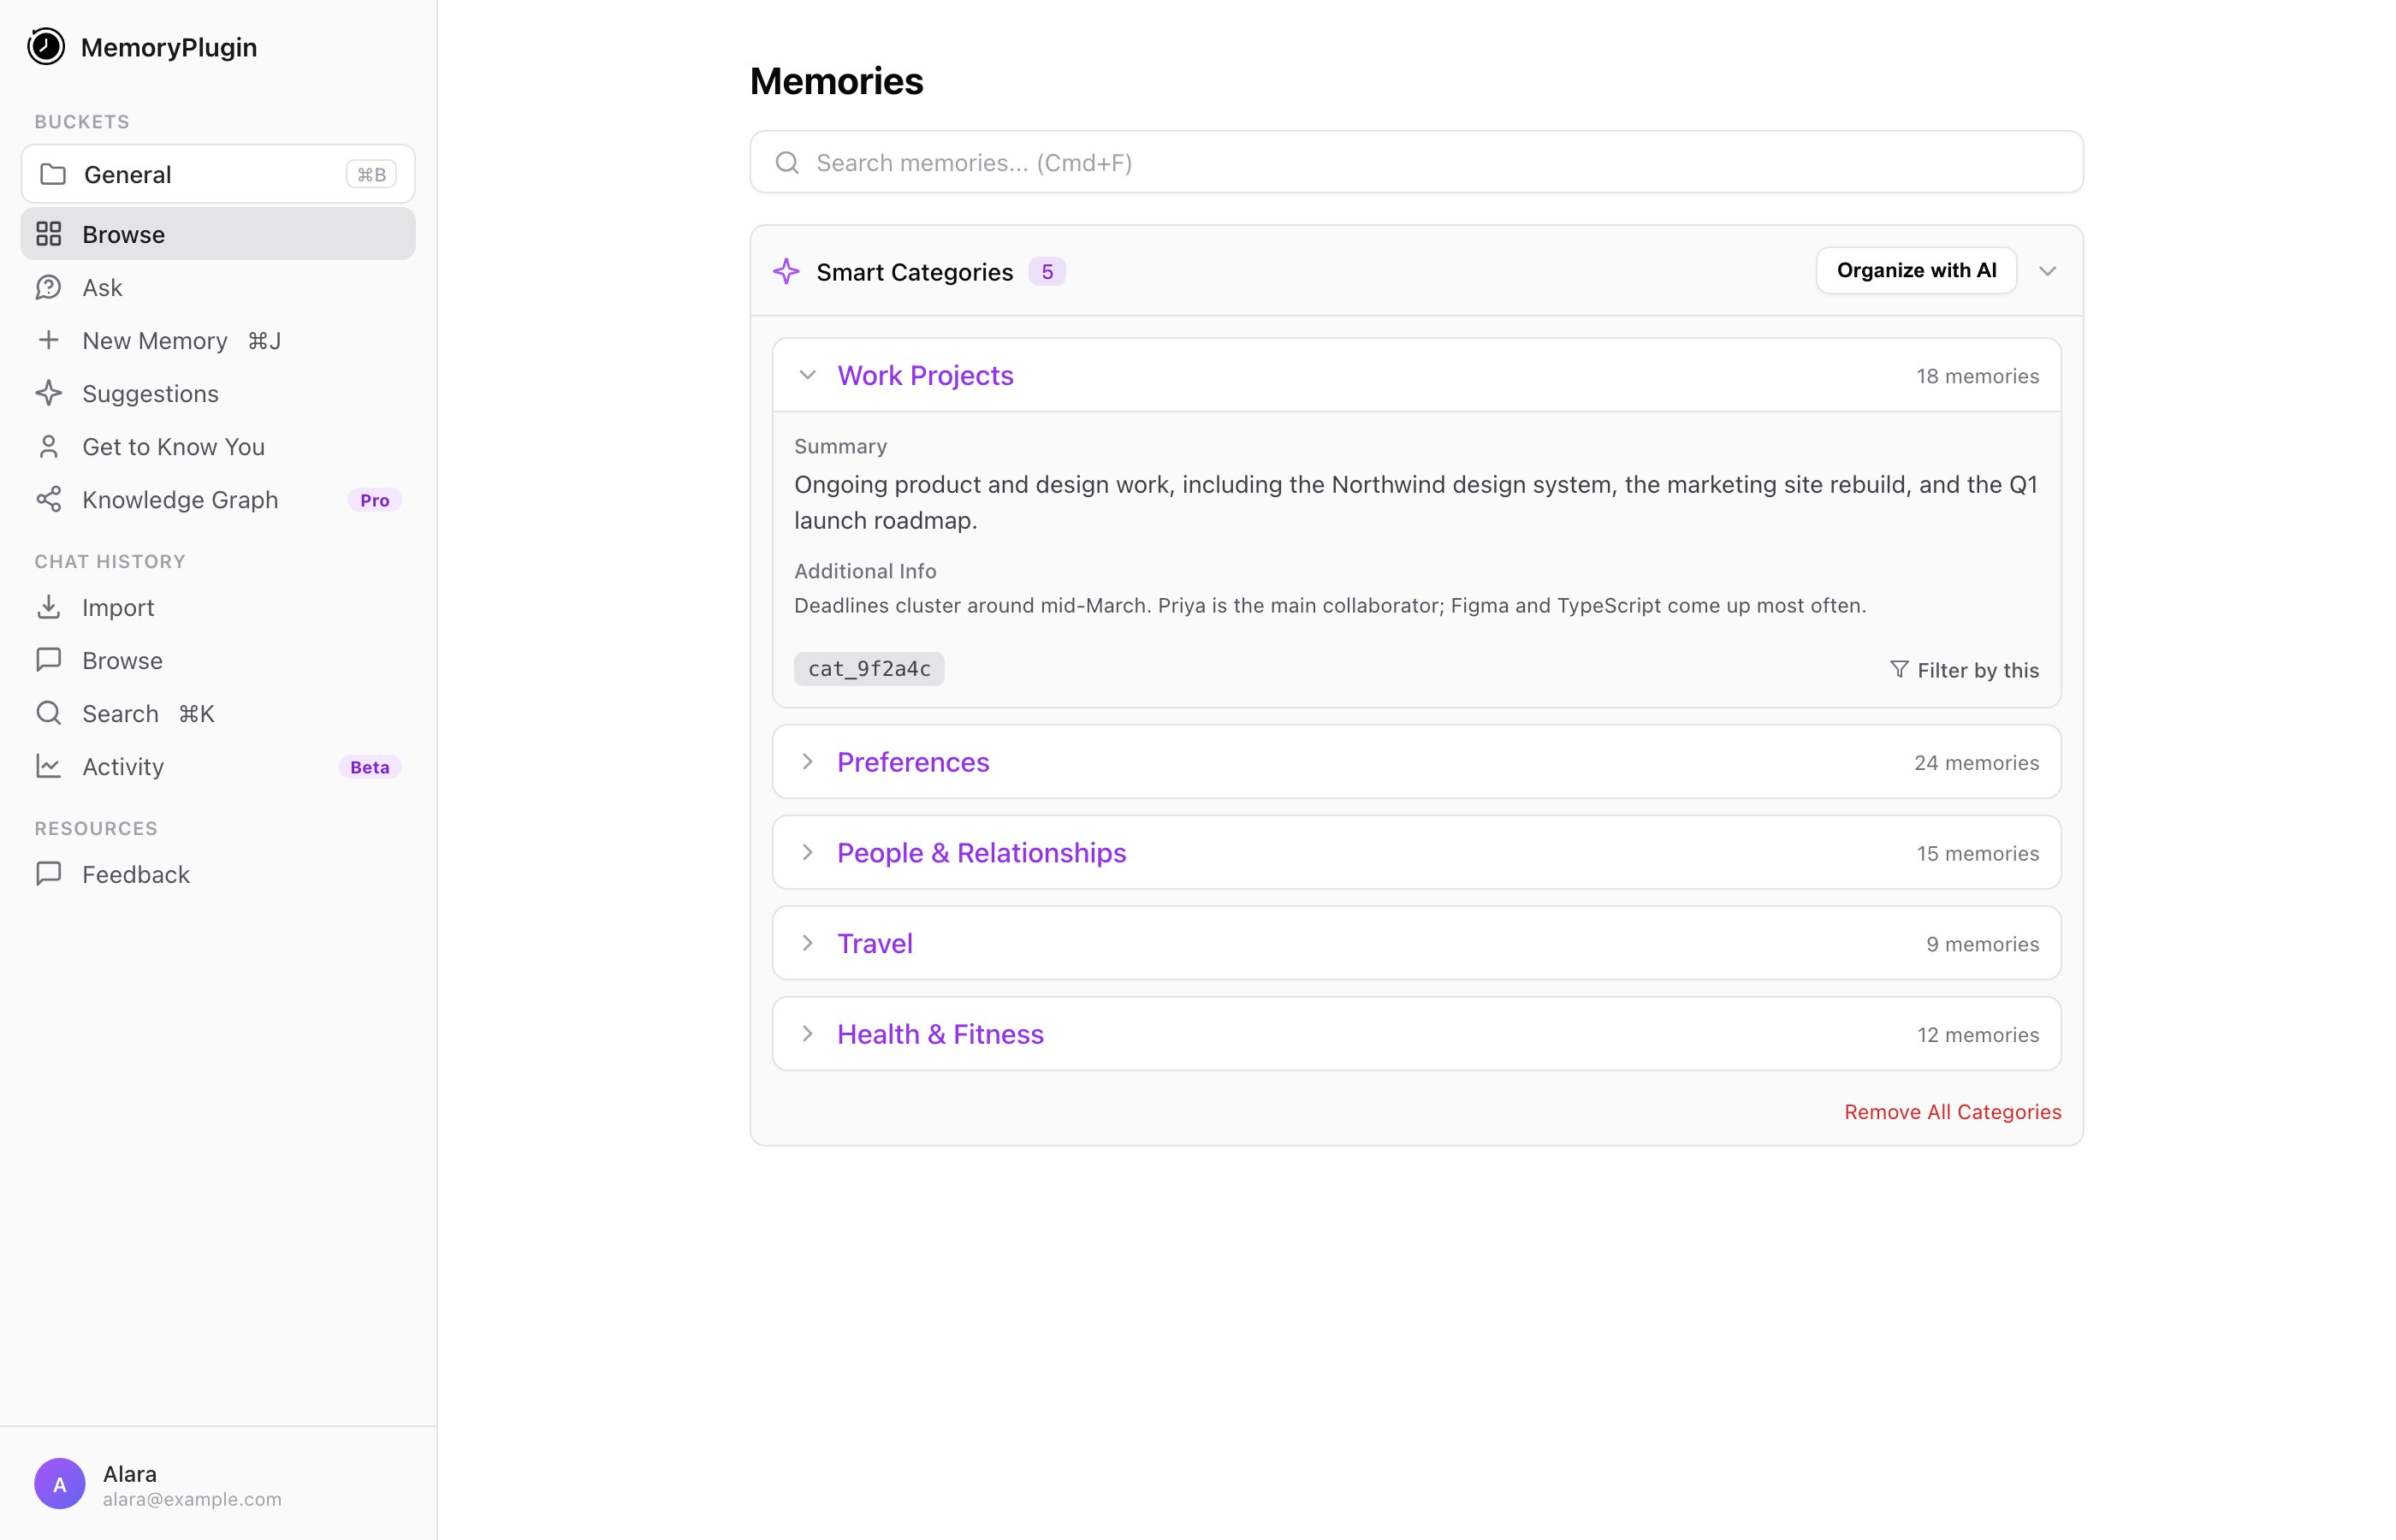
Task: Expand the Preferences category
Action: coord(808,762)
